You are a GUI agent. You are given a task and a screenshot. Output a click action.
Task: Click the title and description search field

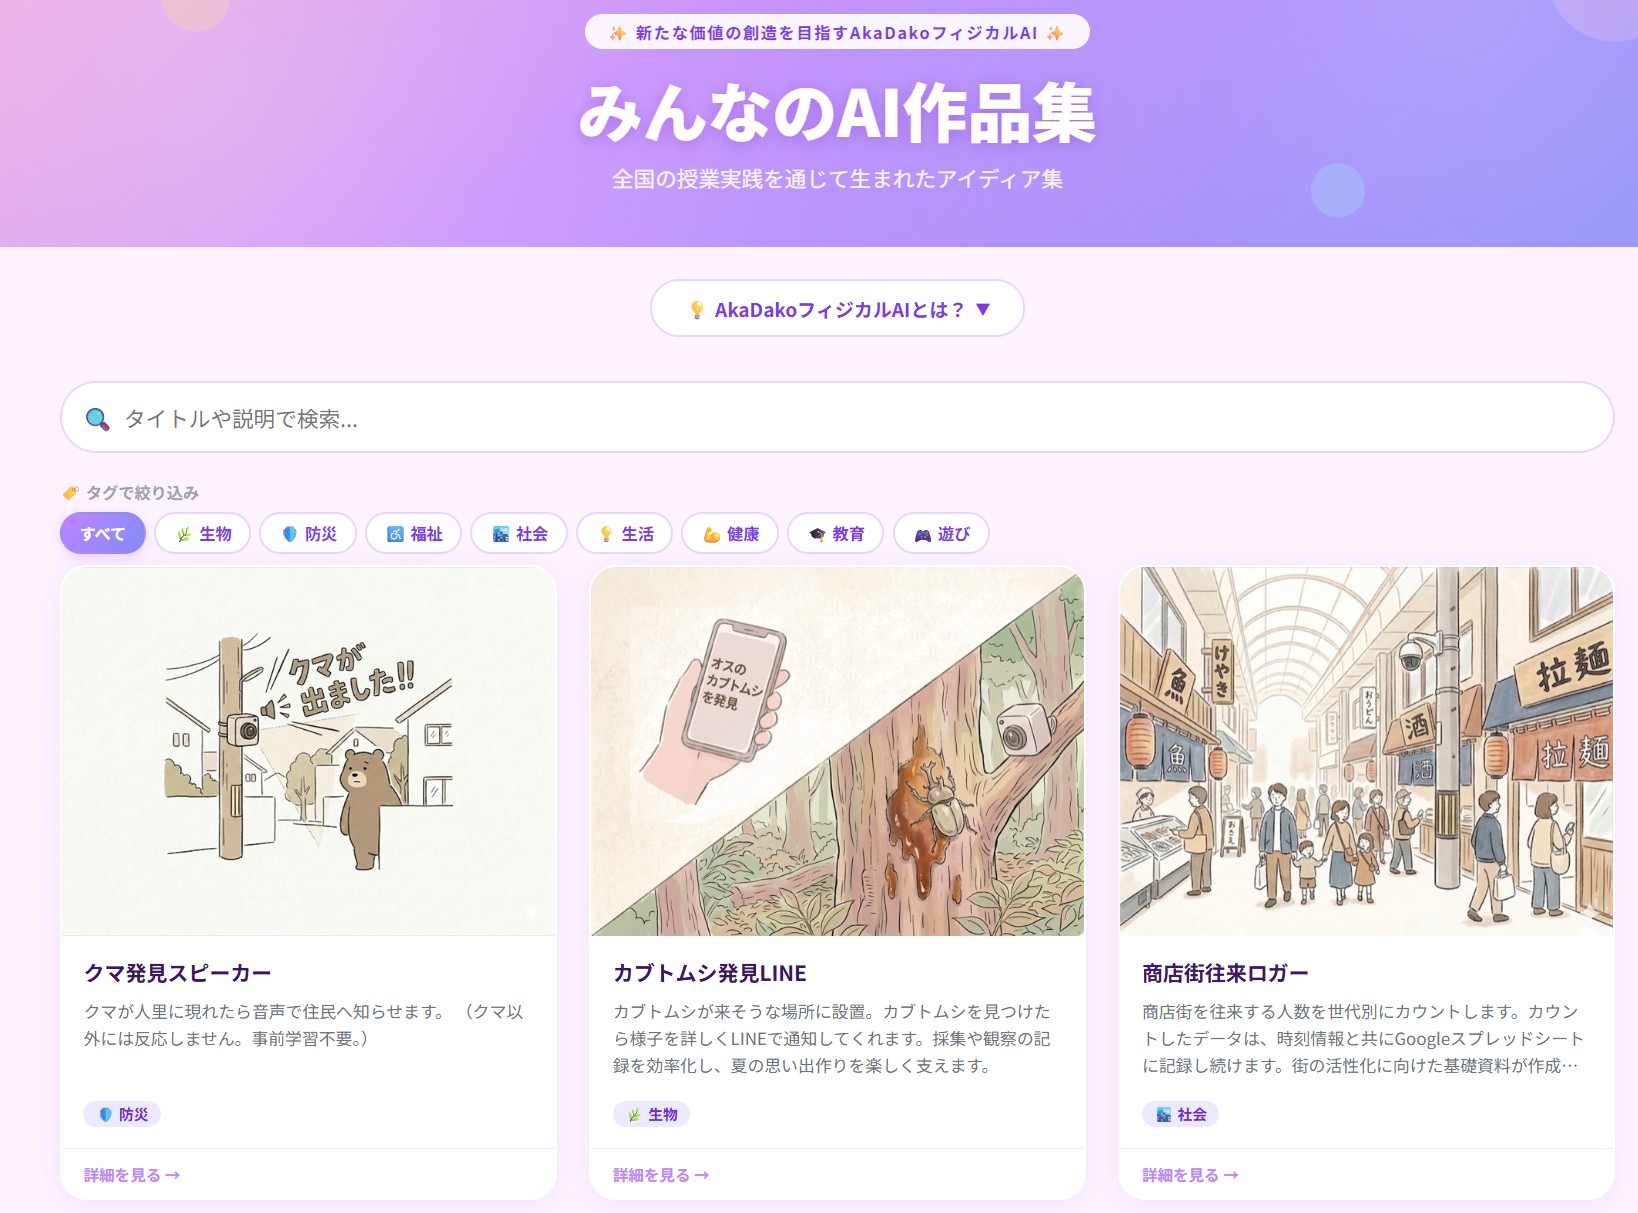tap(837, 418)
